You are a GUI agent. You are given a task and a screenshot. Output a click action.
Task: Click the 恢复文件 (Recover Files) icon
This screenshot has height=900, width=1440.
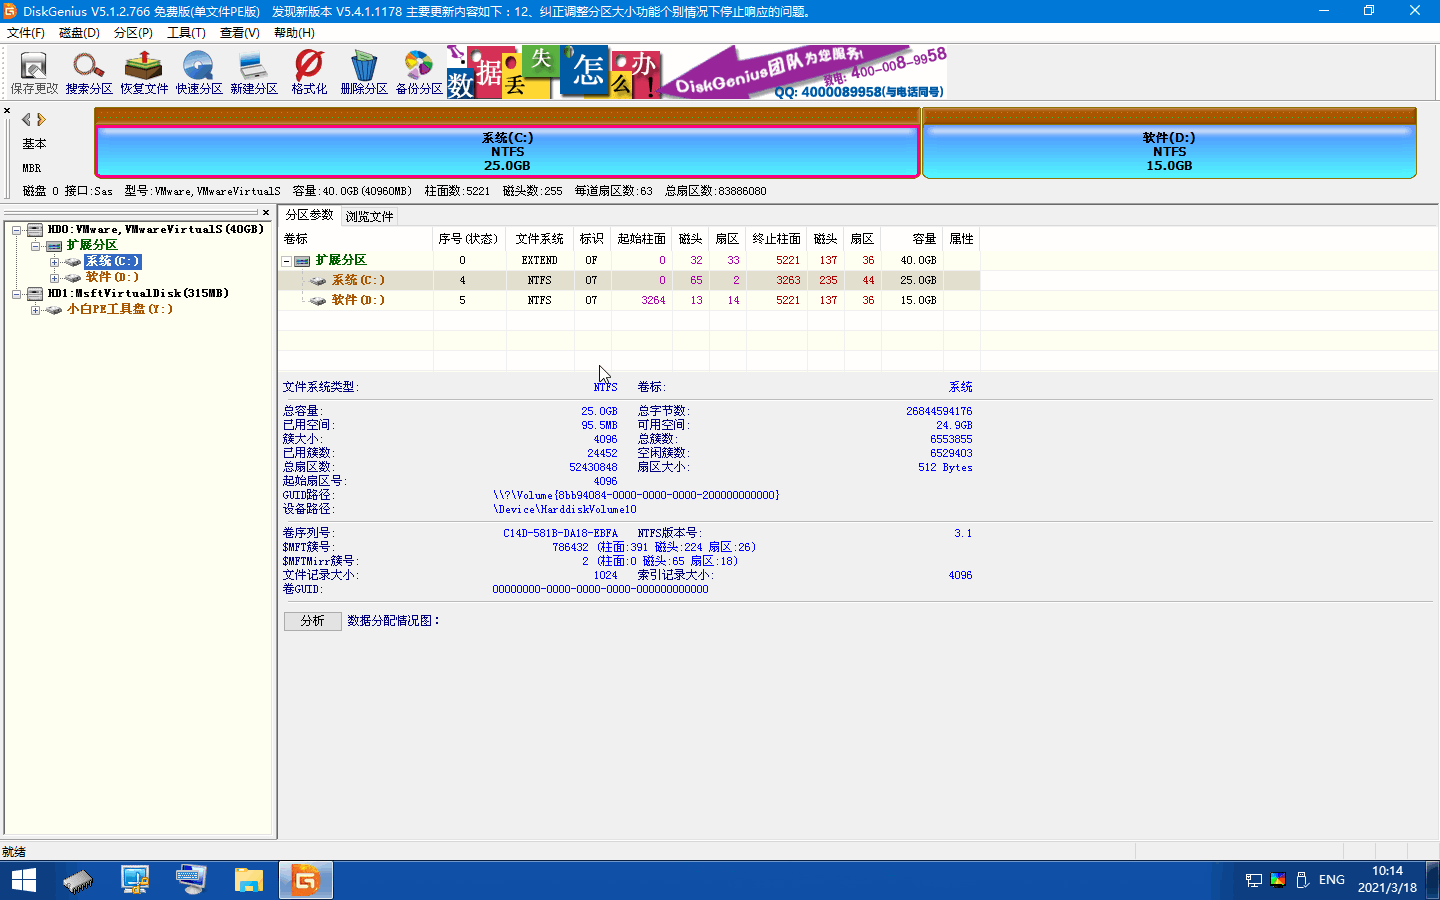pos(144,73)
